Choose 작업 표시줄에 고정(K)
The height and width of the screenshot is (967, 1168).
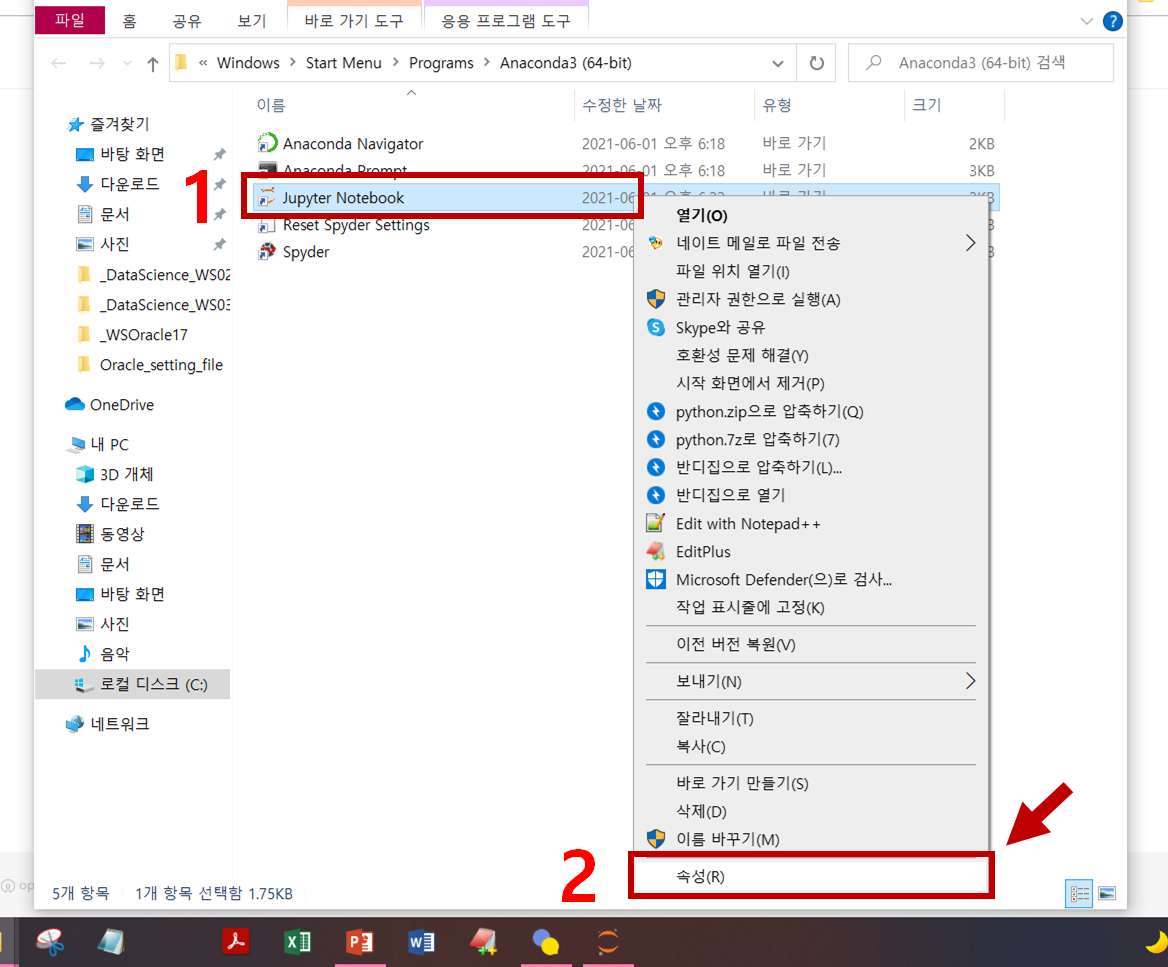click(811, 607)
